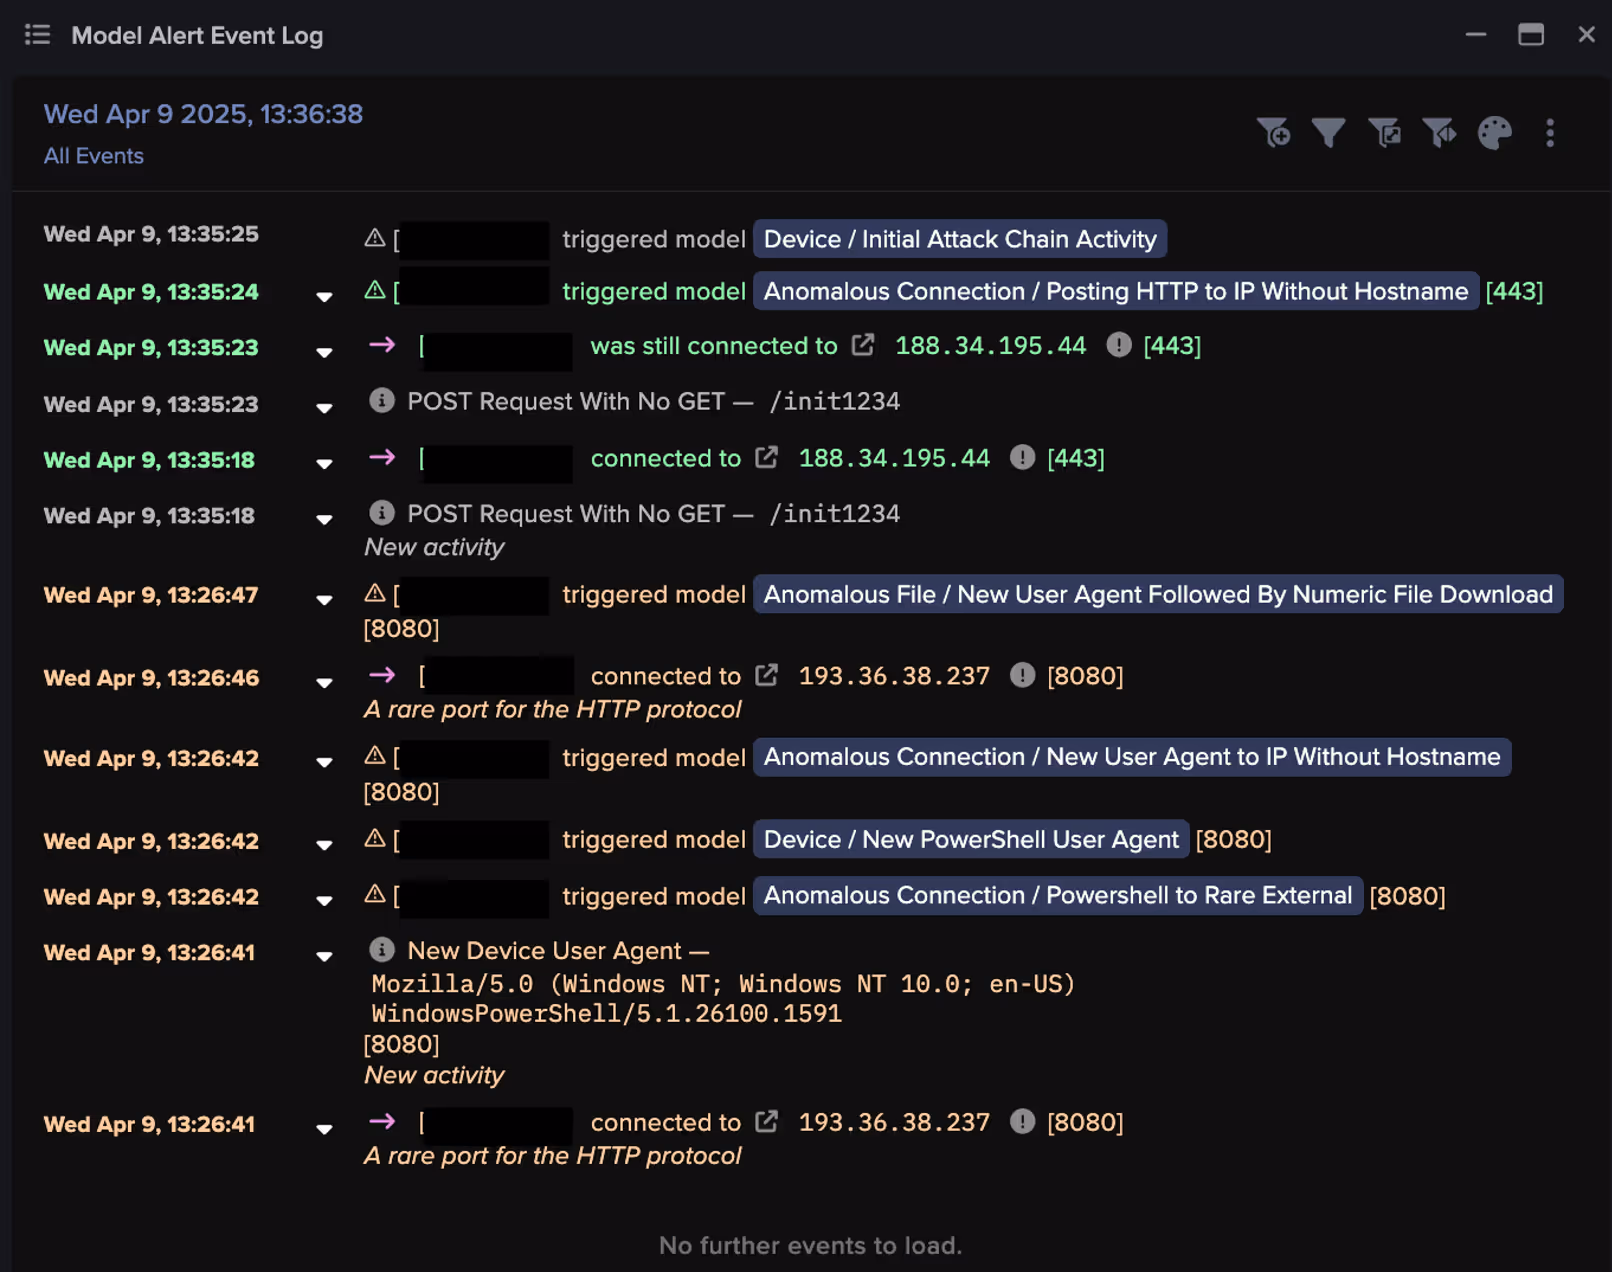Open external link icon at 13:35:23 connection
The image size is (1612, 1272).
[x=863, y=345]
